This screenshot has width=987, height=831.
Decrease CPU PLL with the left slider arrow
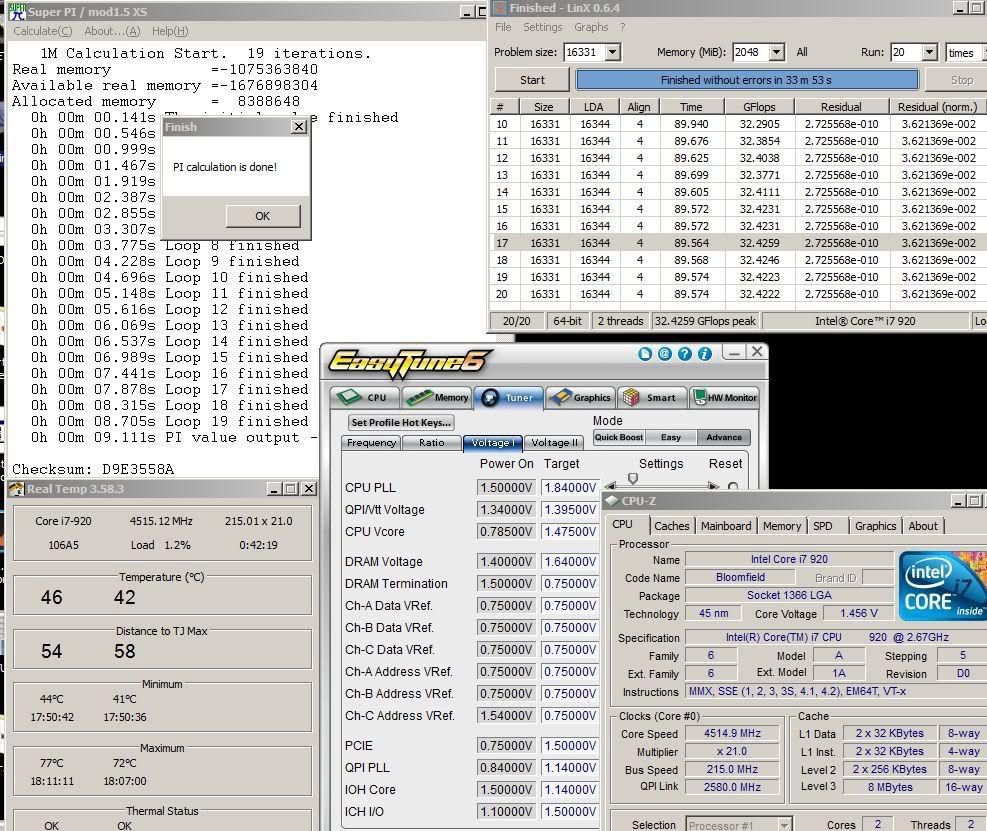(610, 486)
